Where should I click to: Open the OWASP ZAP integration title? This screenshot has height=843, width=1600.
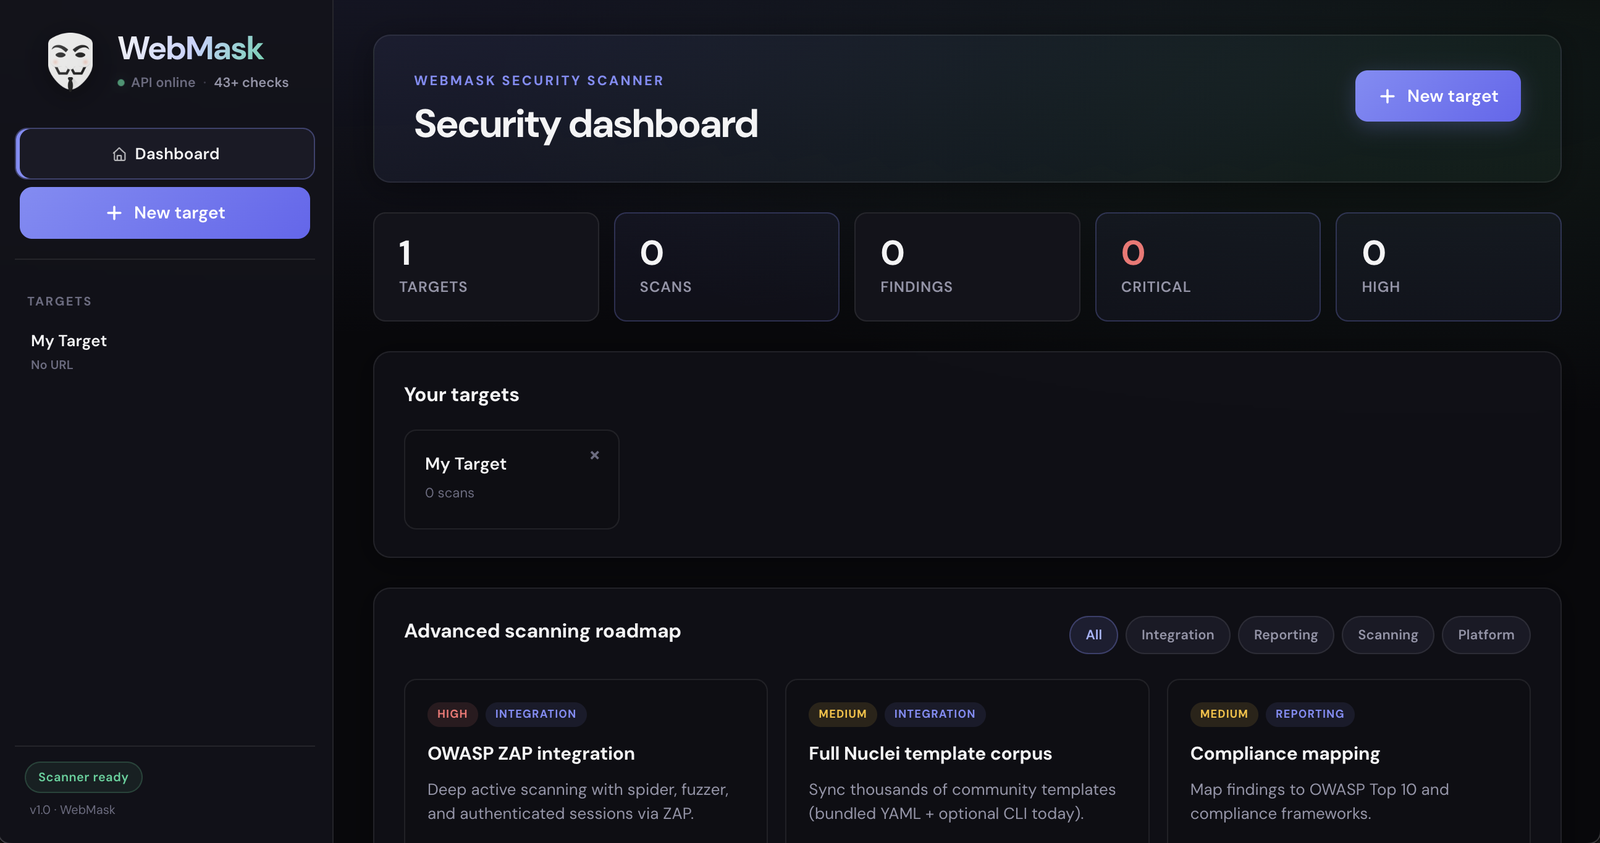(x=531, y=754)
